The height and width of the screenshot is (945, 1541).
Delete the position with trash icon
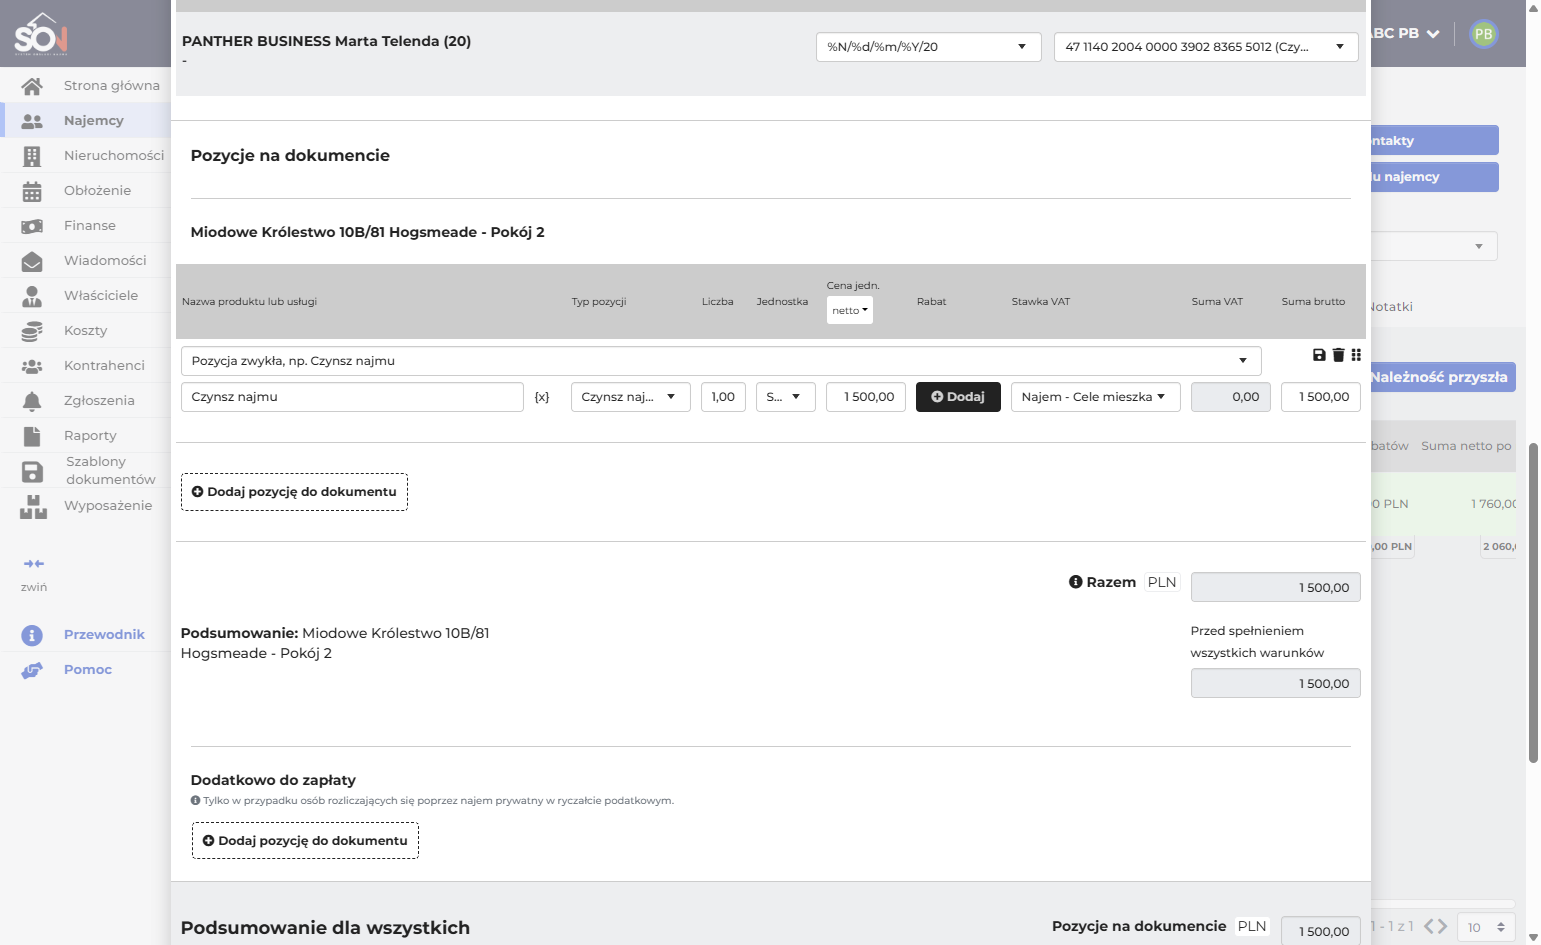1338,355
